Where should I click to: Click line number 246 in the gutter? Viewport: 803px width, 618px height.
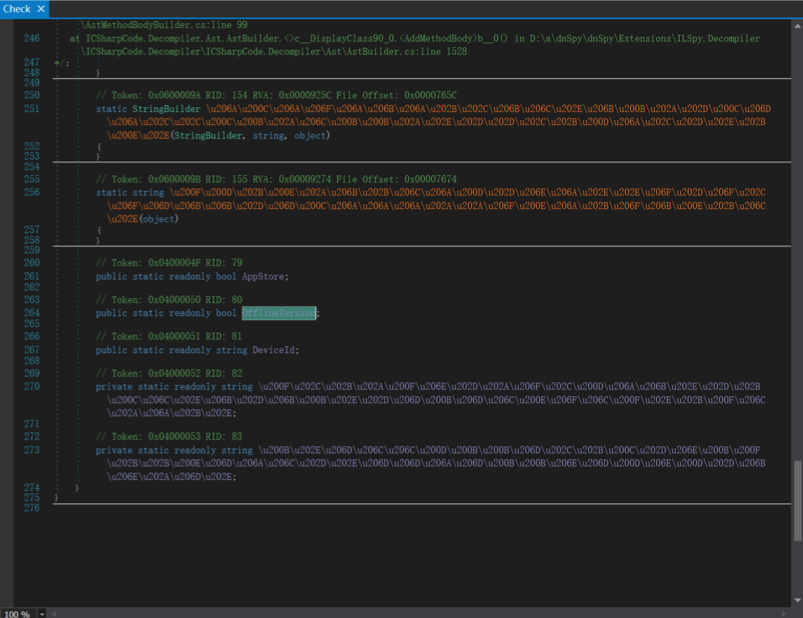coord(32,38)
